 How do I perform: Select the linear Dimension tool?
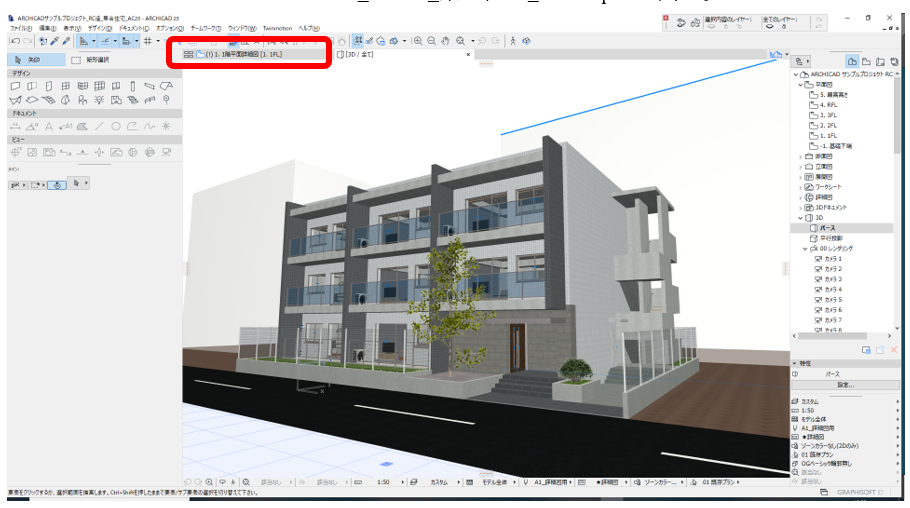coord(16,126)
